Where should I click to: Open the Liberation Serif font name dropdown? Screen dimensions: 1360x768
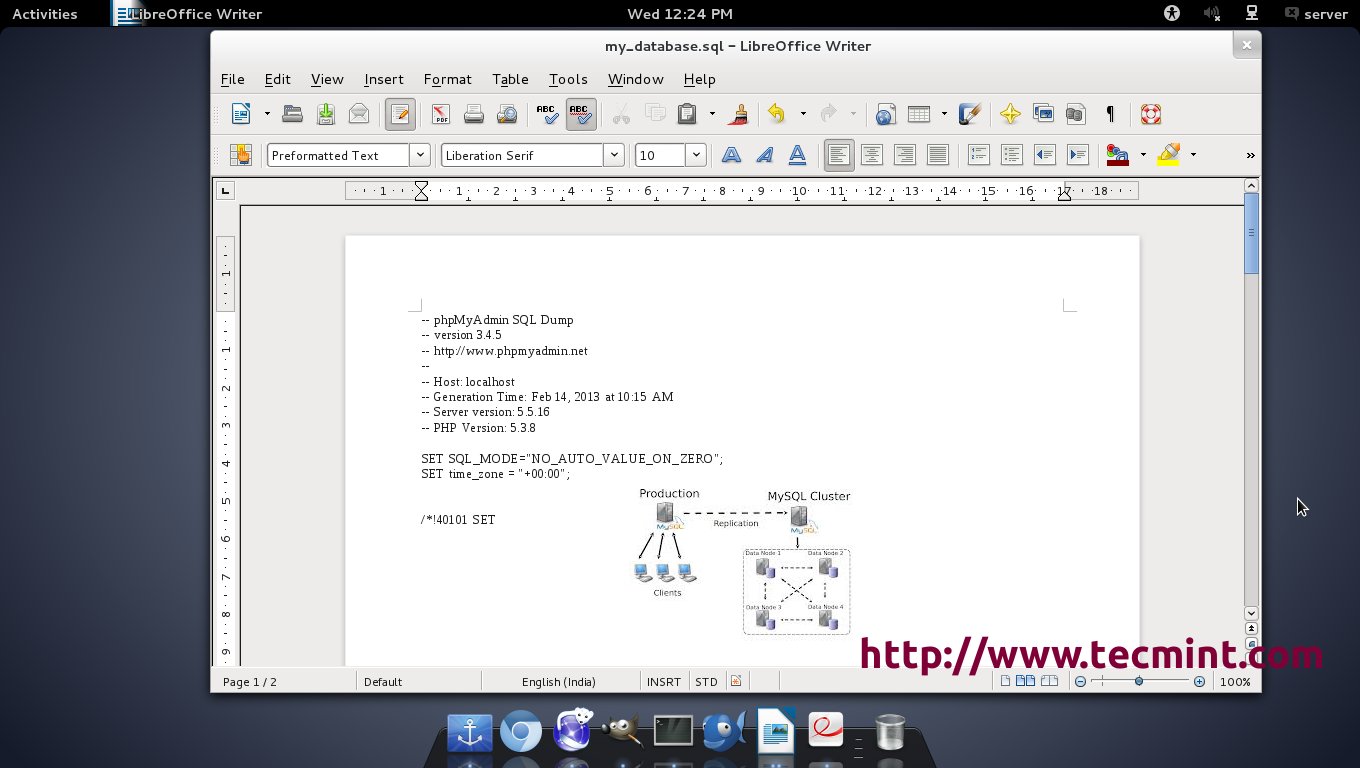(x=614, y=155)
